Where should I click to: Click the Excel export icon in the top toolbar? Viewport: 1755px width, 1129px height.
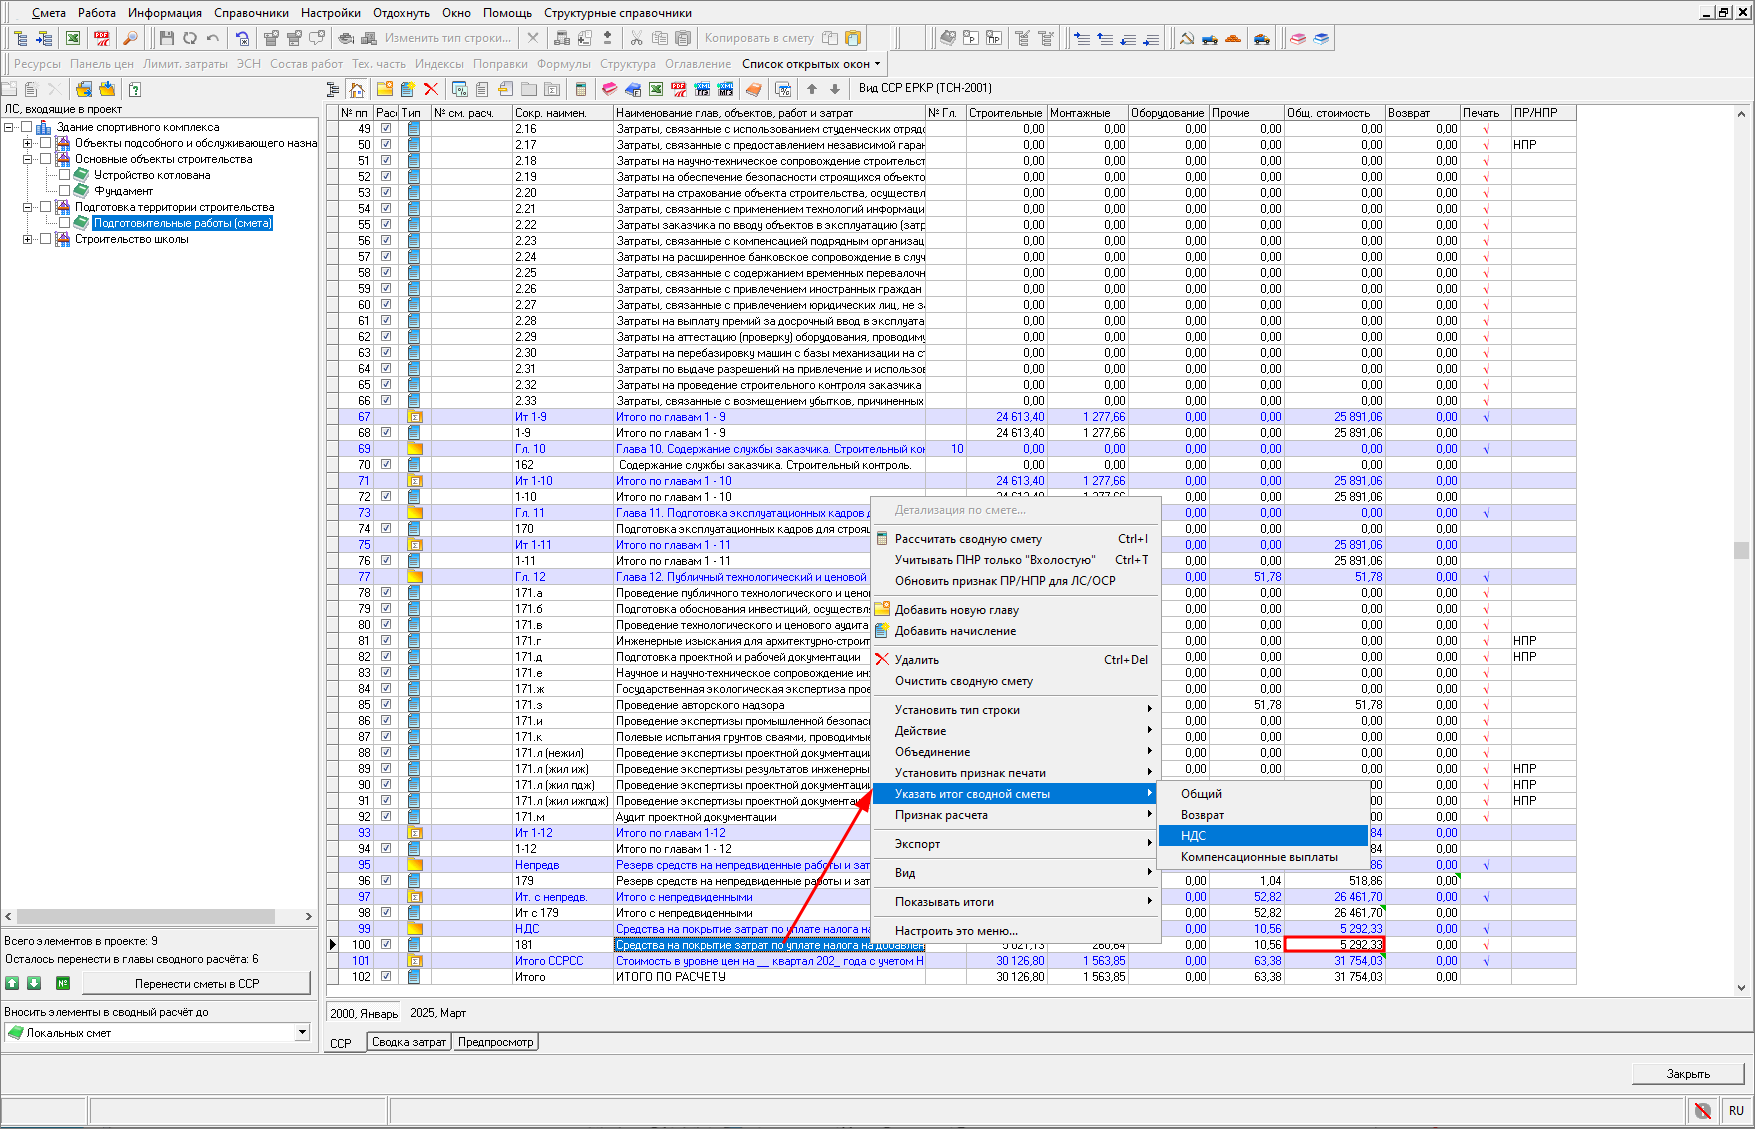73,38
